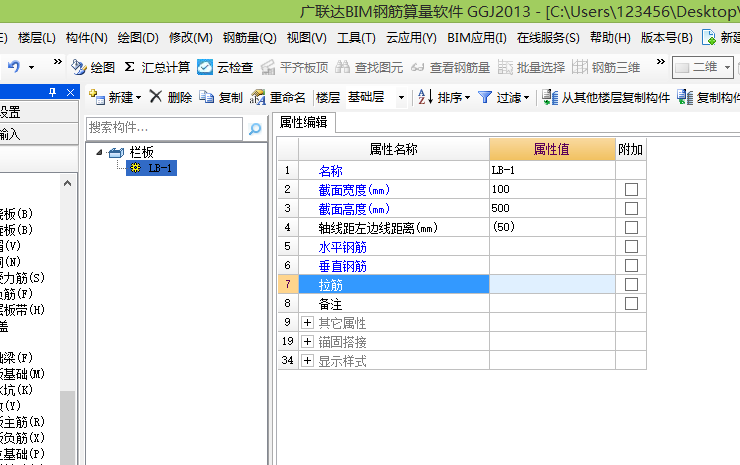Viewport: 740px width, 465px height.
Task: Switch to 属性编辑 tab
Action: point(303,122)
